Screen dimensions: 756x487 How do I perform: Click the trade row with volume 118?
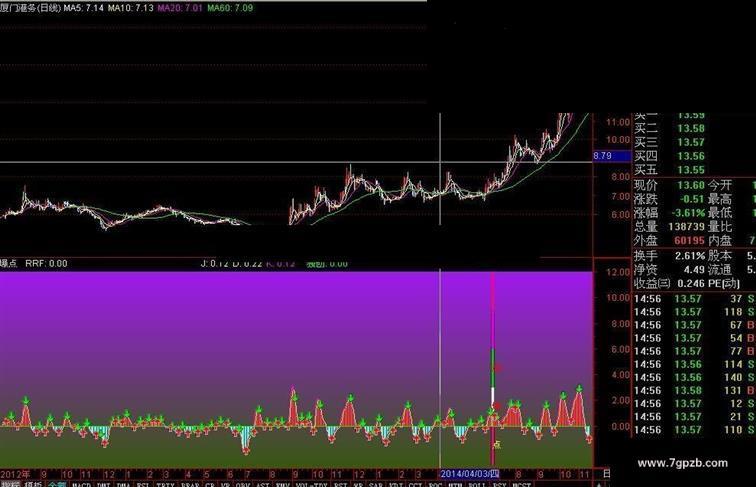click(x=694, y=312)
